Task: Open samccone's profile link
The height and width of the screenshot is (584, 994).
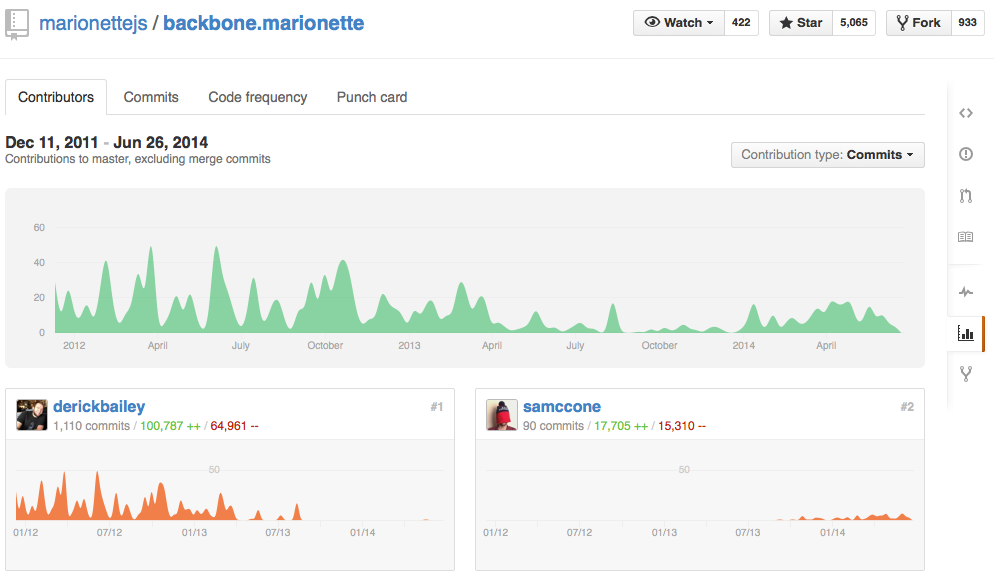Action: pyautogui.click(x=562, y=406)
